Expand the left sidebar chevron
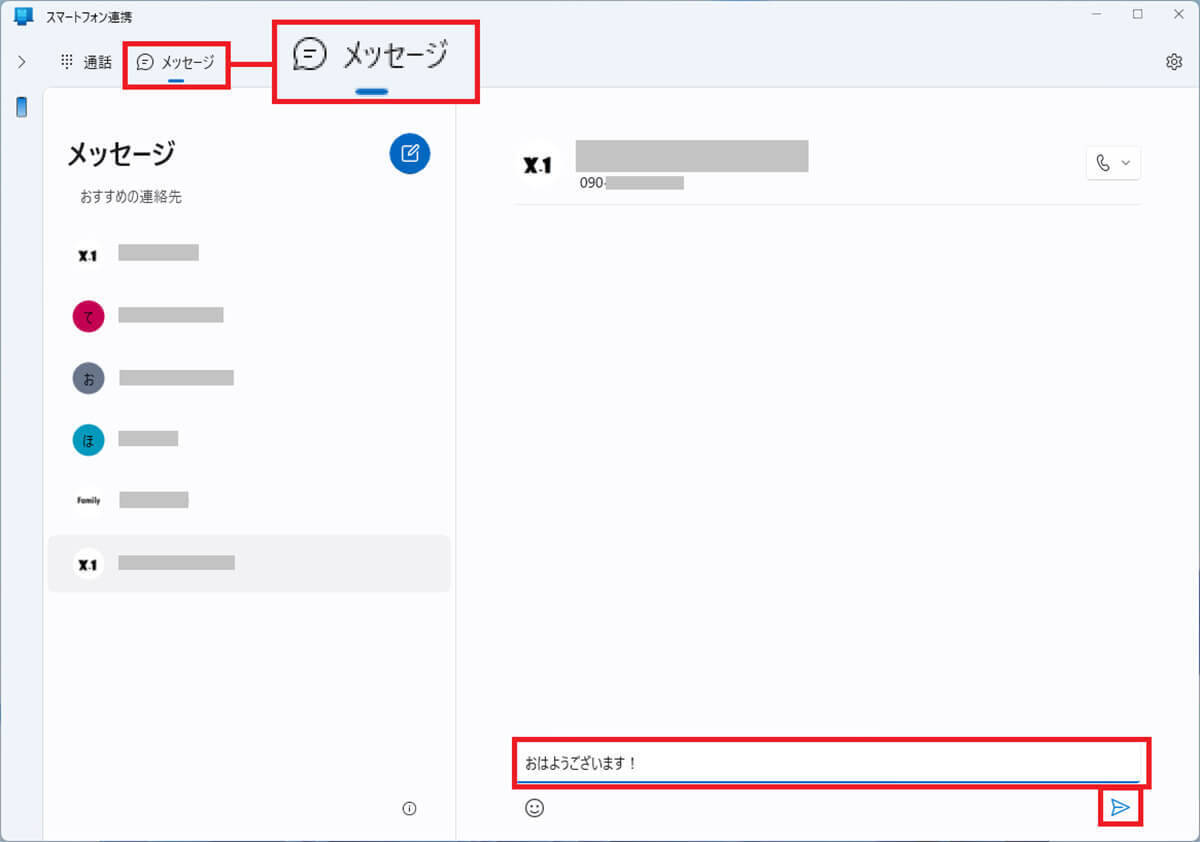The width and height of the screenshot is (1200, 842). pyautogui.click(x=22, y=62)
